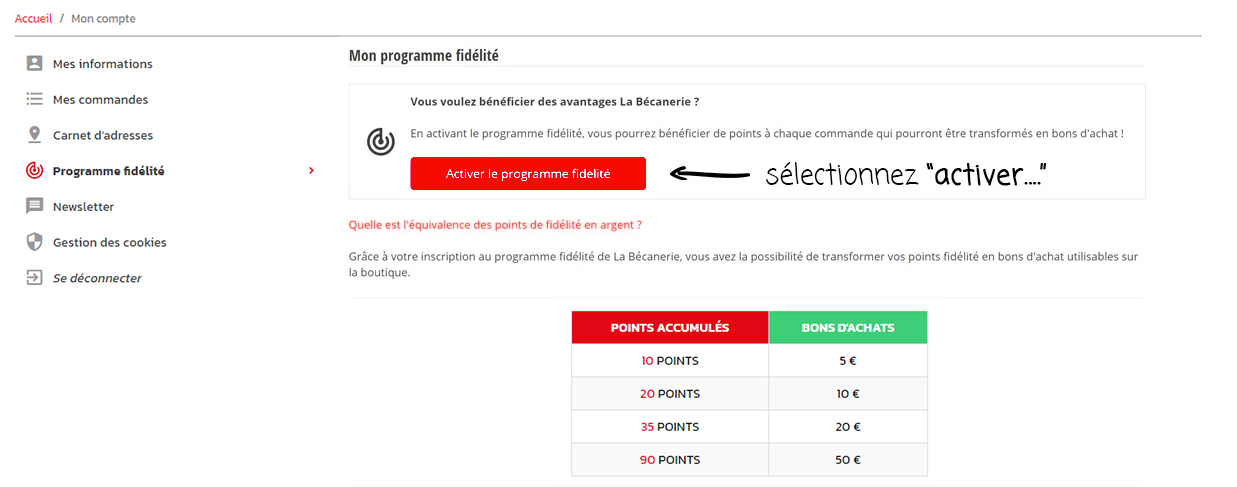Expand the red chevron next to Programme fidélité

pyautogui.click(x=311, y=171)
